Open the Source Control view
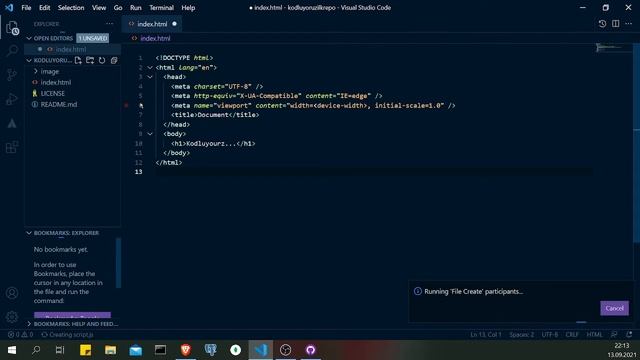 12,75
